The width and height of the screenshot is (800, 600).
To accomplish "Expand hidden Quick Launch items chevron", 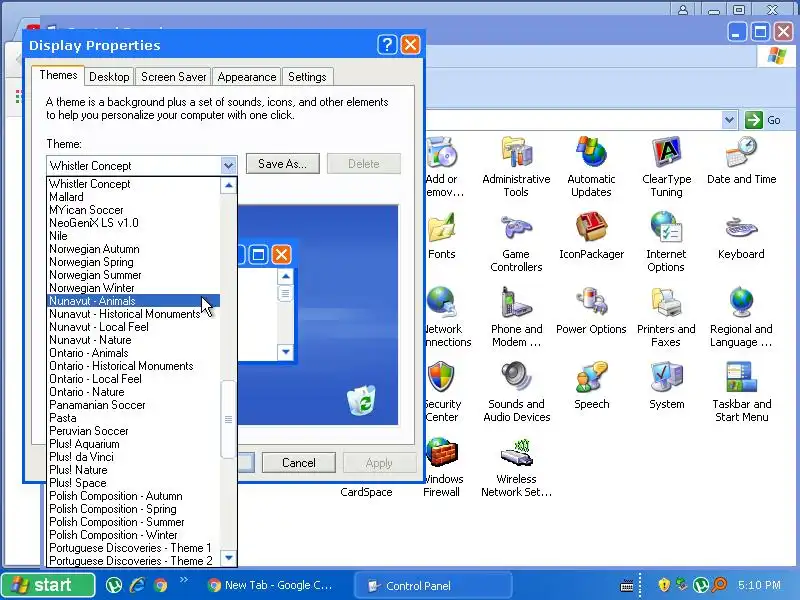I will click(184, 580).
